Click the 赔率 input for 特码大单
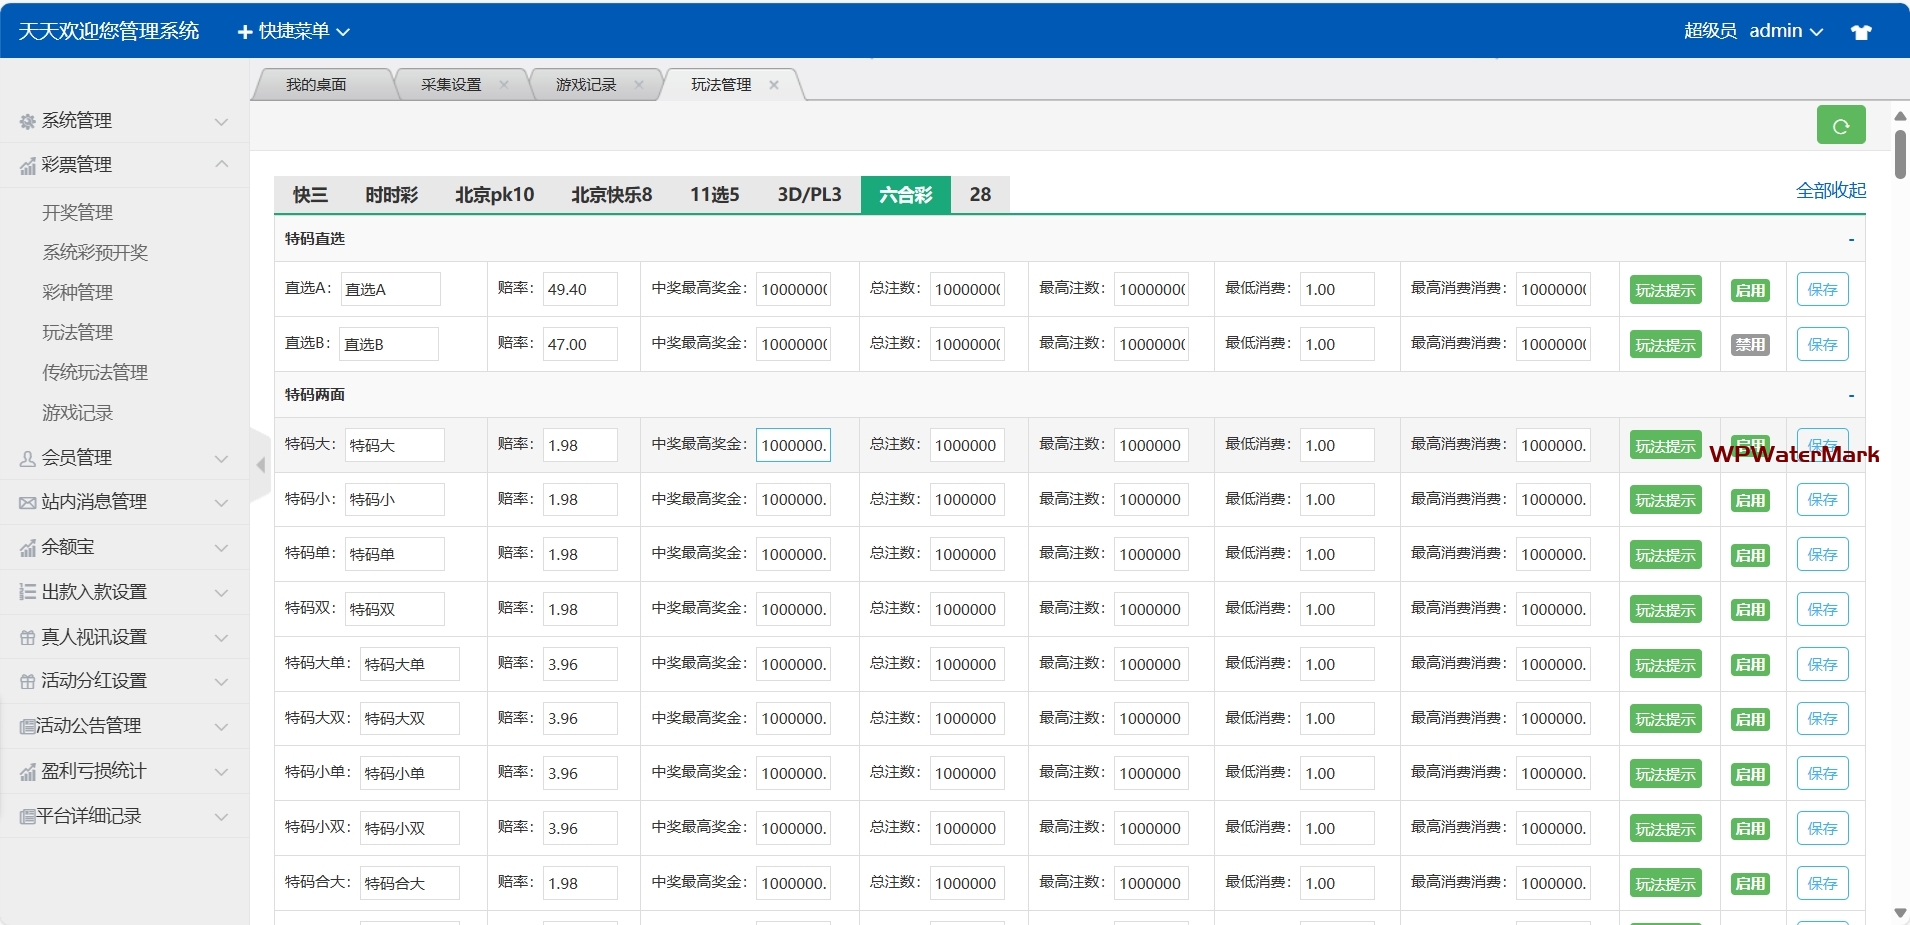This screenshot has height=925, width=1910. [580, 664]
